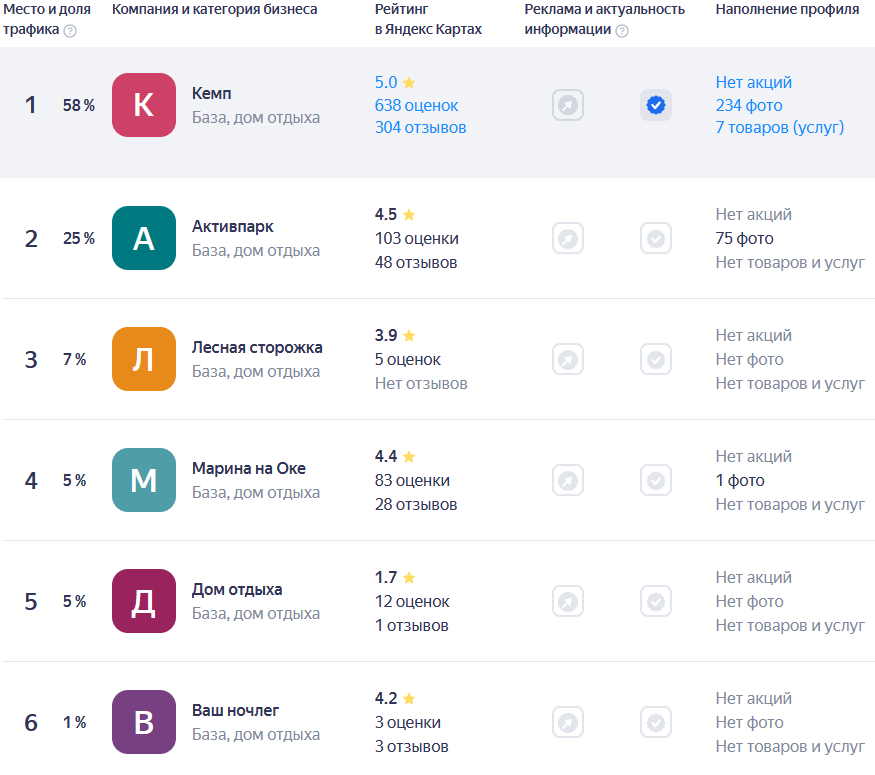Viewport: 875px width, 775px height.
Task: Select company name 'Кемп'
Action: point(211,93)
